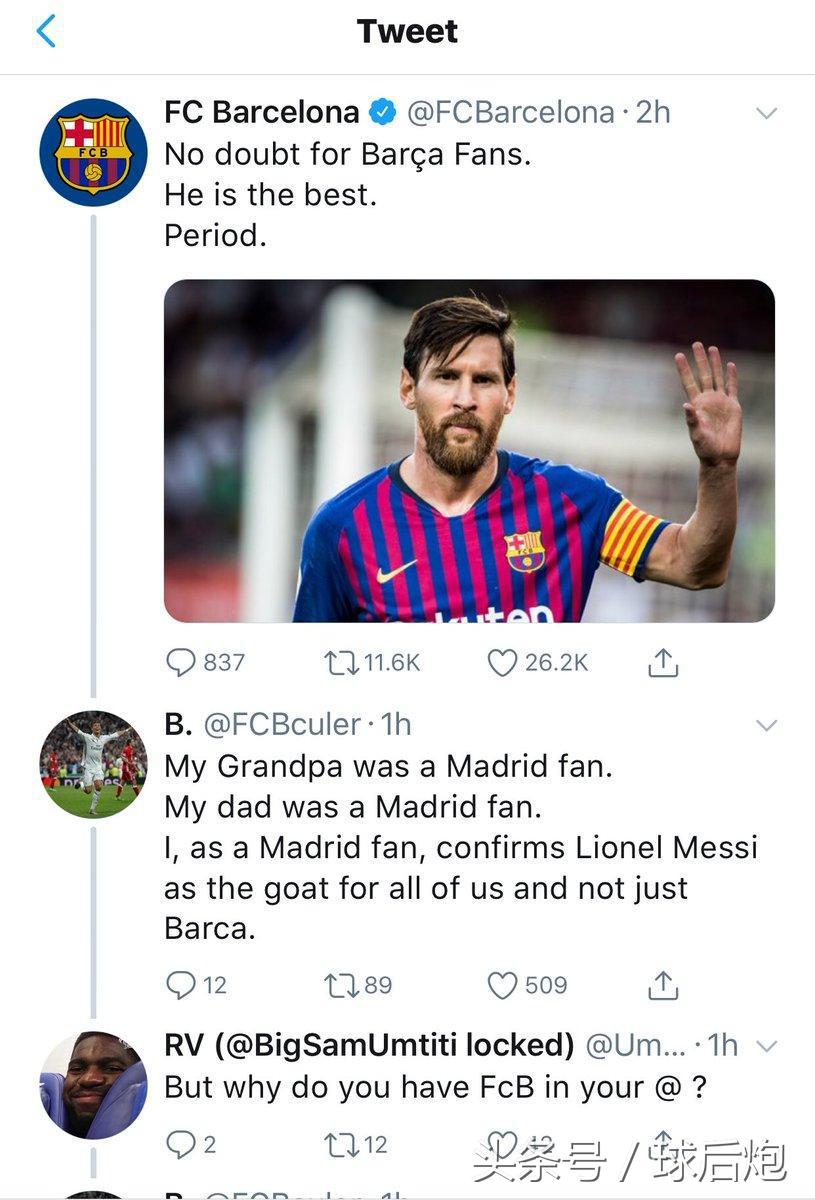Open RV's profile avatar
815x1200 pixels.
pos(93,1085)
